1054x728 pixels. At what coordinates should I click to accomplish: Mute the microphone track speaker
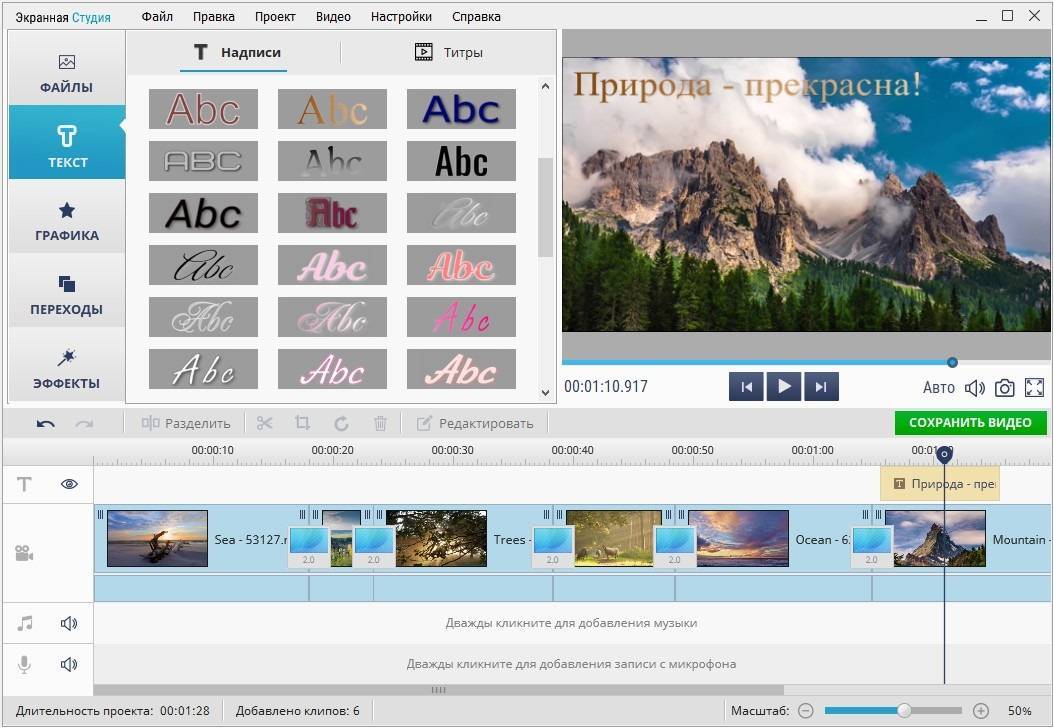[69, 664]
